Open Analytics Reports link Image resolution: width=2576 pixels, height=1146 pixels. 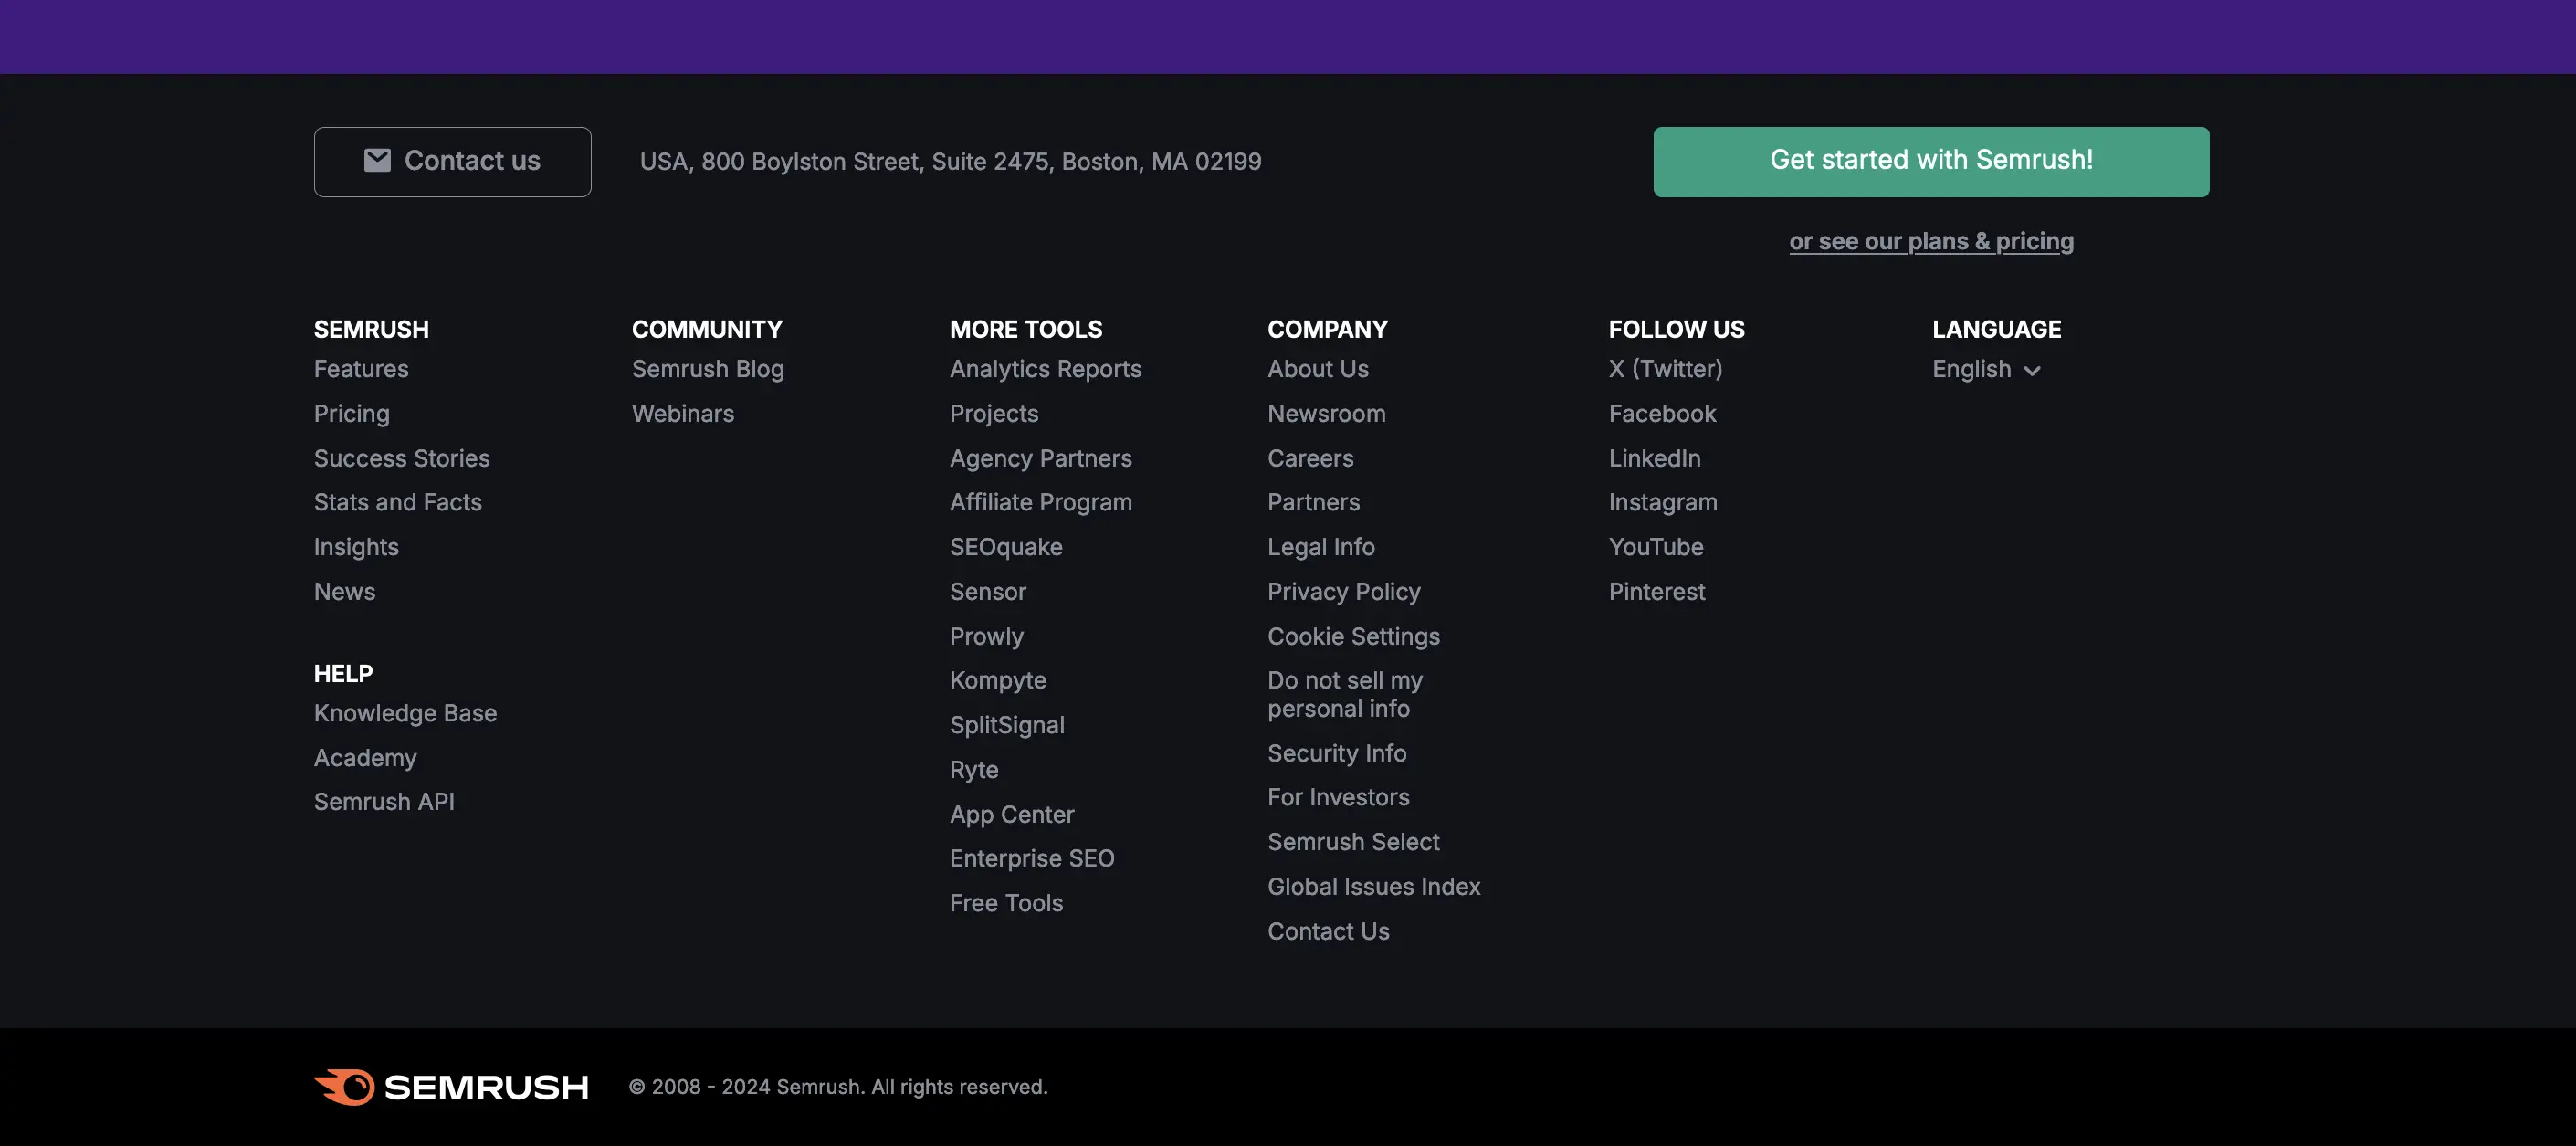(x=1045, y=369)
